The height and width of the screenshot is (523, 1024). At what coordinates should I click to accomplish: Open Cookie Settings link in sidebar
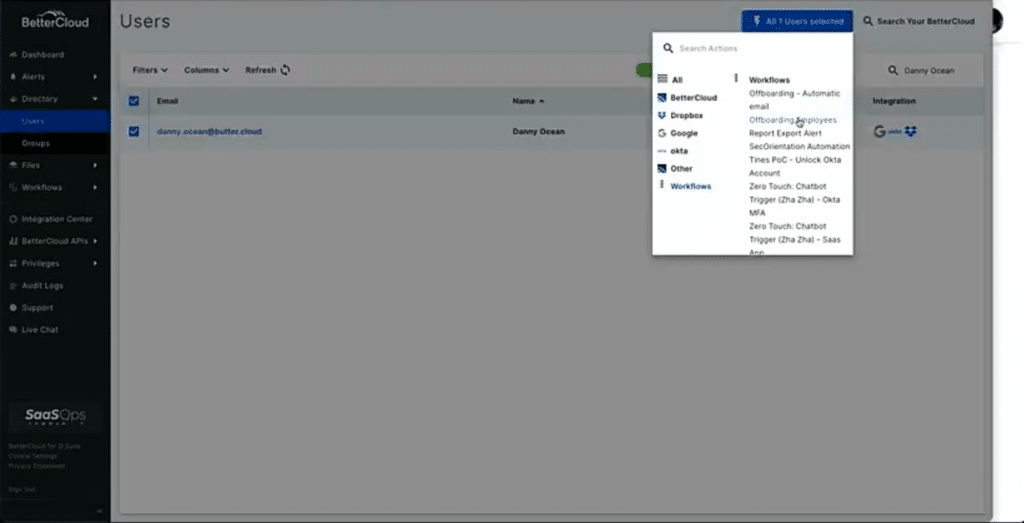pos(33,456)
